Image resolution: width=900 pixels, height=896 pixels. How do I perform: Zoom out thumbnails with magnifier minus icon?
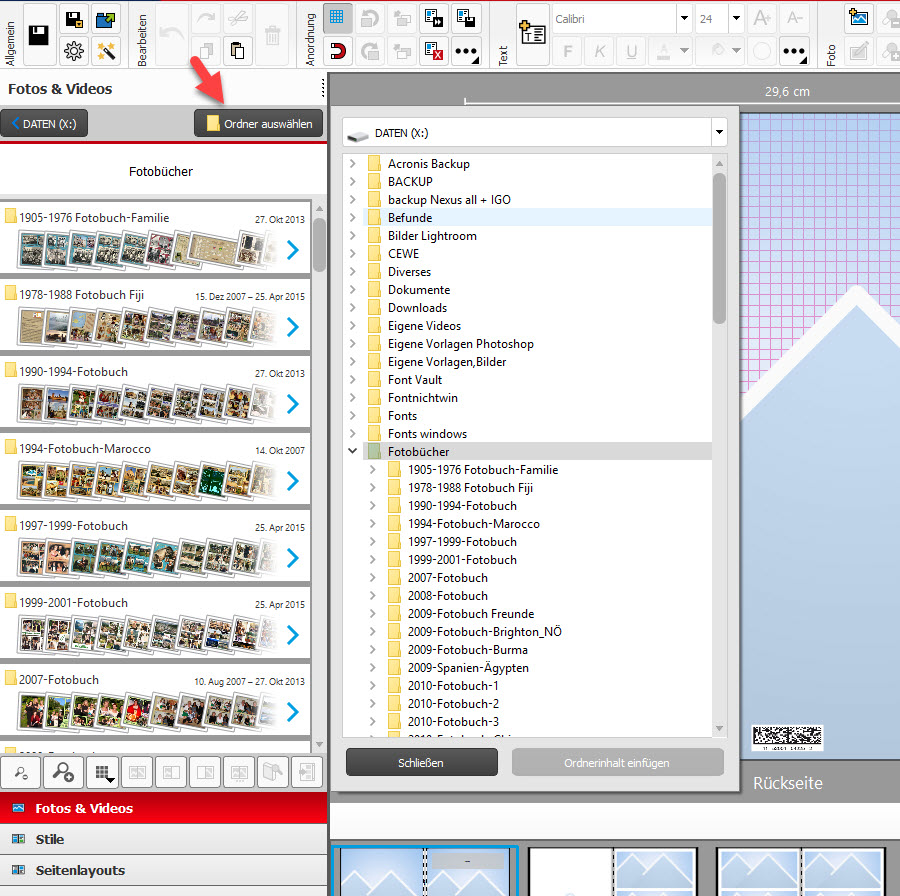pos(20,771)
